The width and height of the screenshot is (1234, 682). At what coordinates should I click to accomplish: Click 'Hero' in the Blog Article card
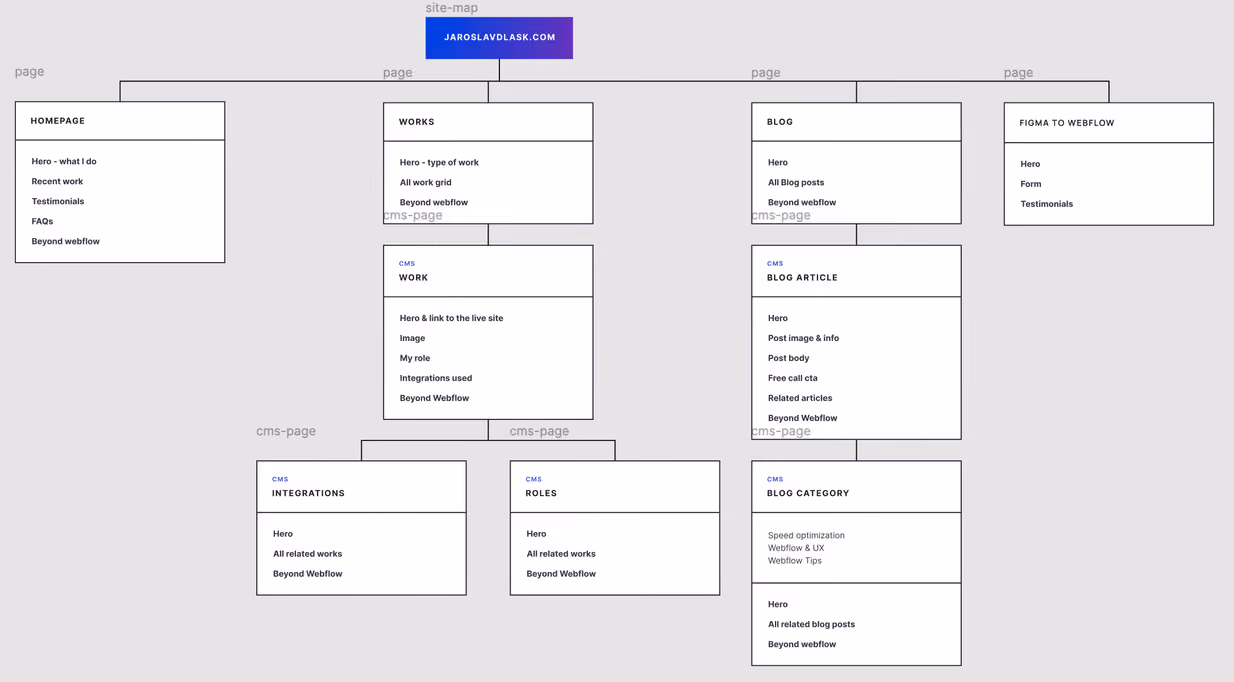[778, 318]
